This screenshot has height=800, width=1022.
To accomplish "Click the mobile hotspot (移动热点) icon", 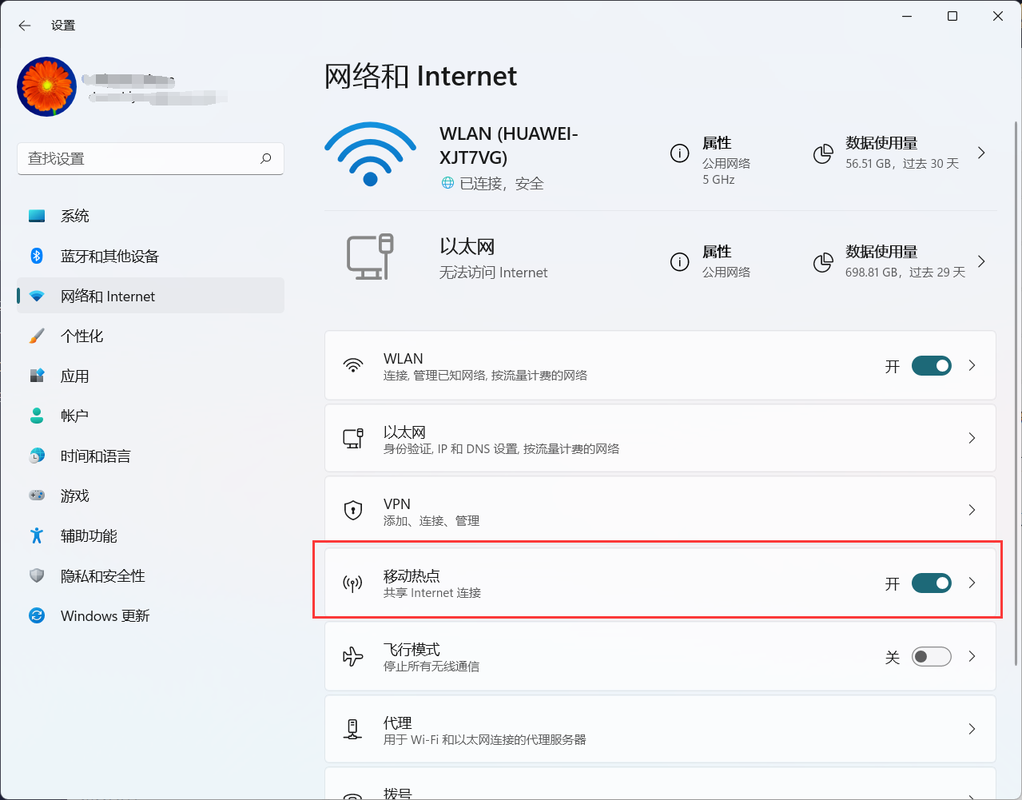I will coord(352,583).
